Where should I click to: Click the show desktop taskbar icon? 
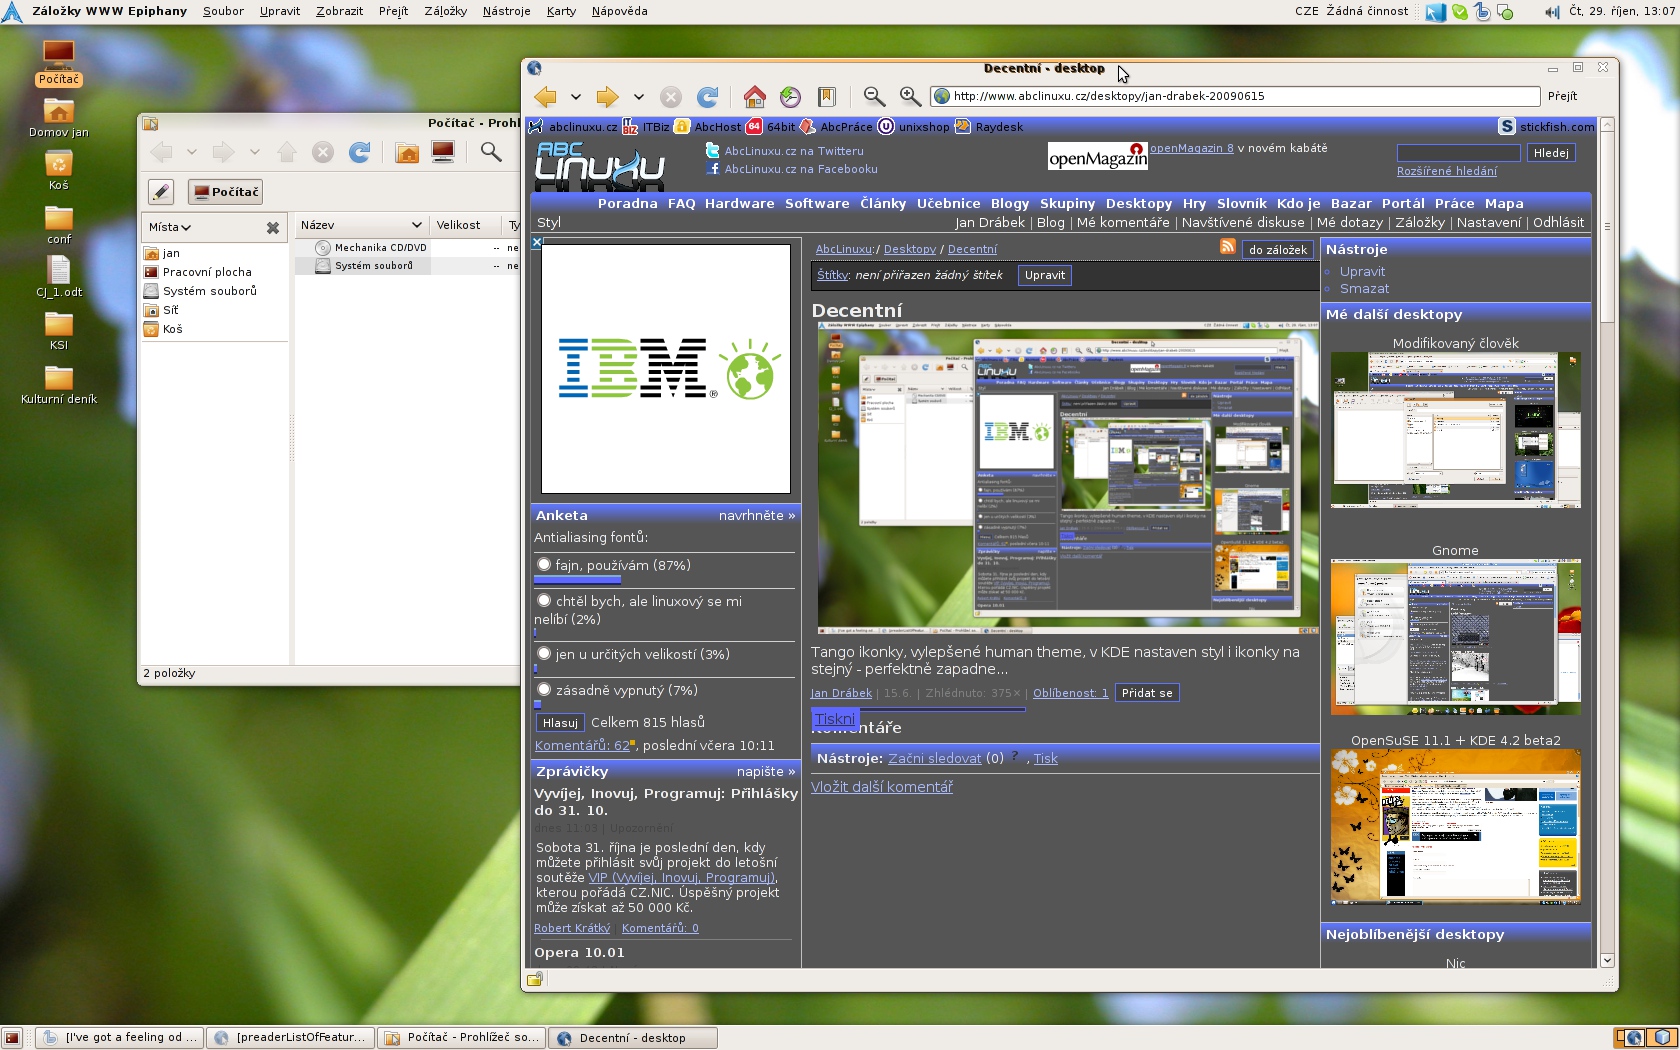[12, 1038]
